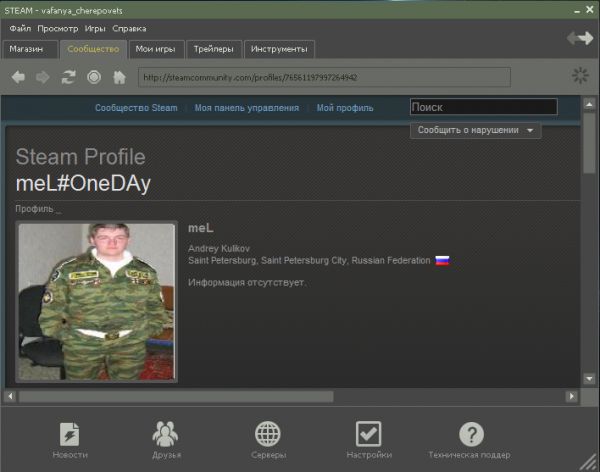Click the Steam Profile heading

click(80, 157)
